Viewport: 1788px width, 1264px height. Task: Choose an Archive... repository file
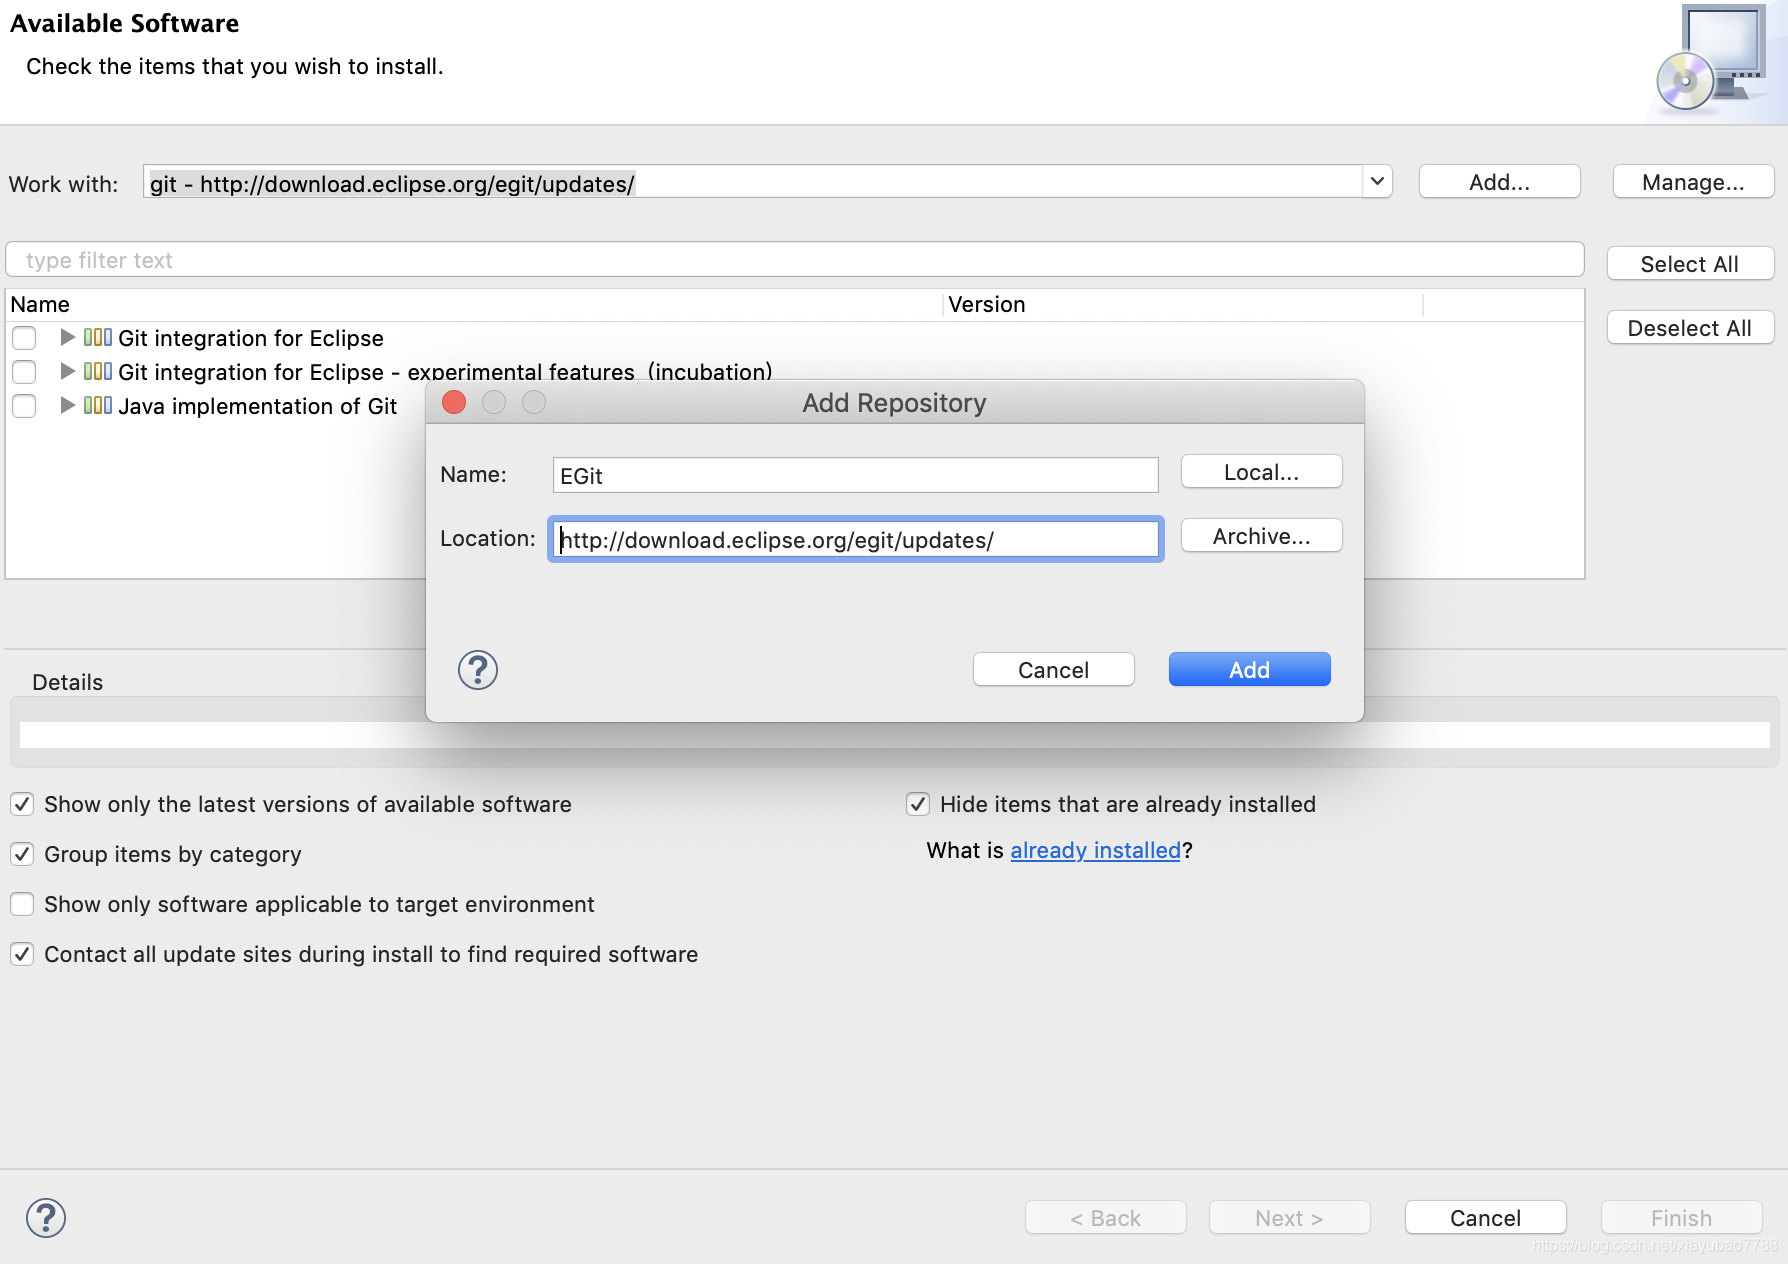pos(1261,536)
